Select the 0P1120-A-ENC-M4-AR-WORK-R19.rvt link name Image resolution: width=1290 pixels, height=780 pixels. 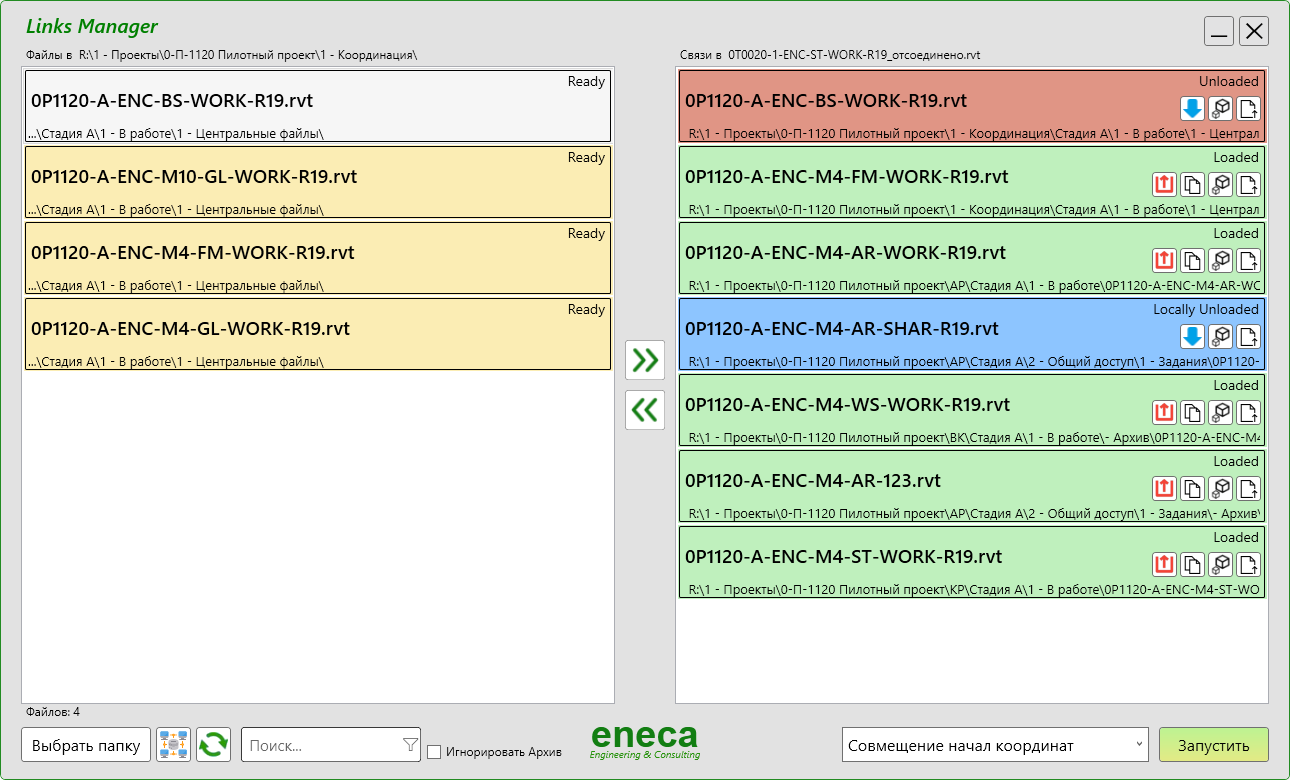845,253
